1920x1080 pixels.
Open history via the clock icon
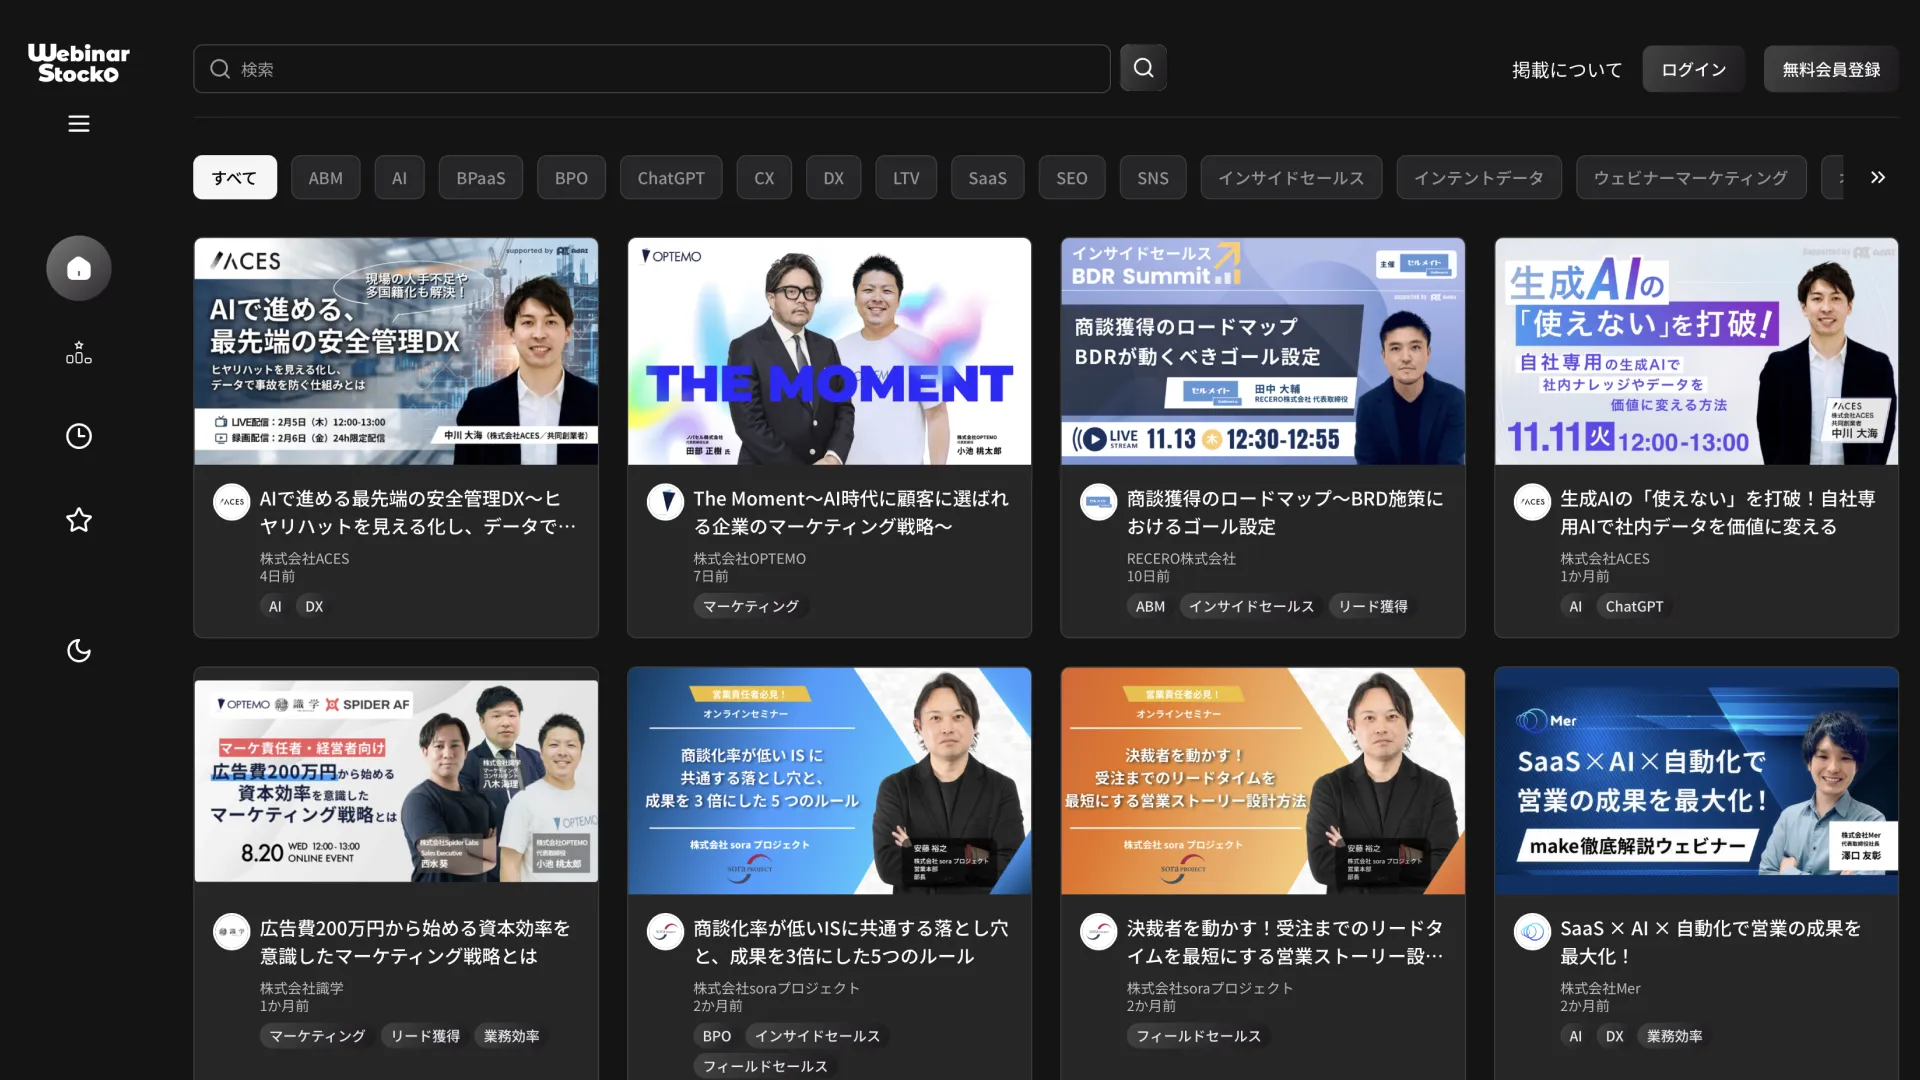click(78, 436)
